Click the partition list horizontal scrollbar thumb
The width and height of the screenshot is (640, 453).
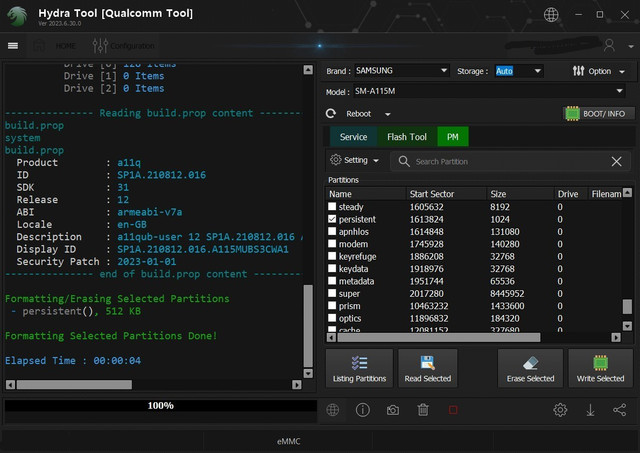pyautogui.click(x=439, y=337)
